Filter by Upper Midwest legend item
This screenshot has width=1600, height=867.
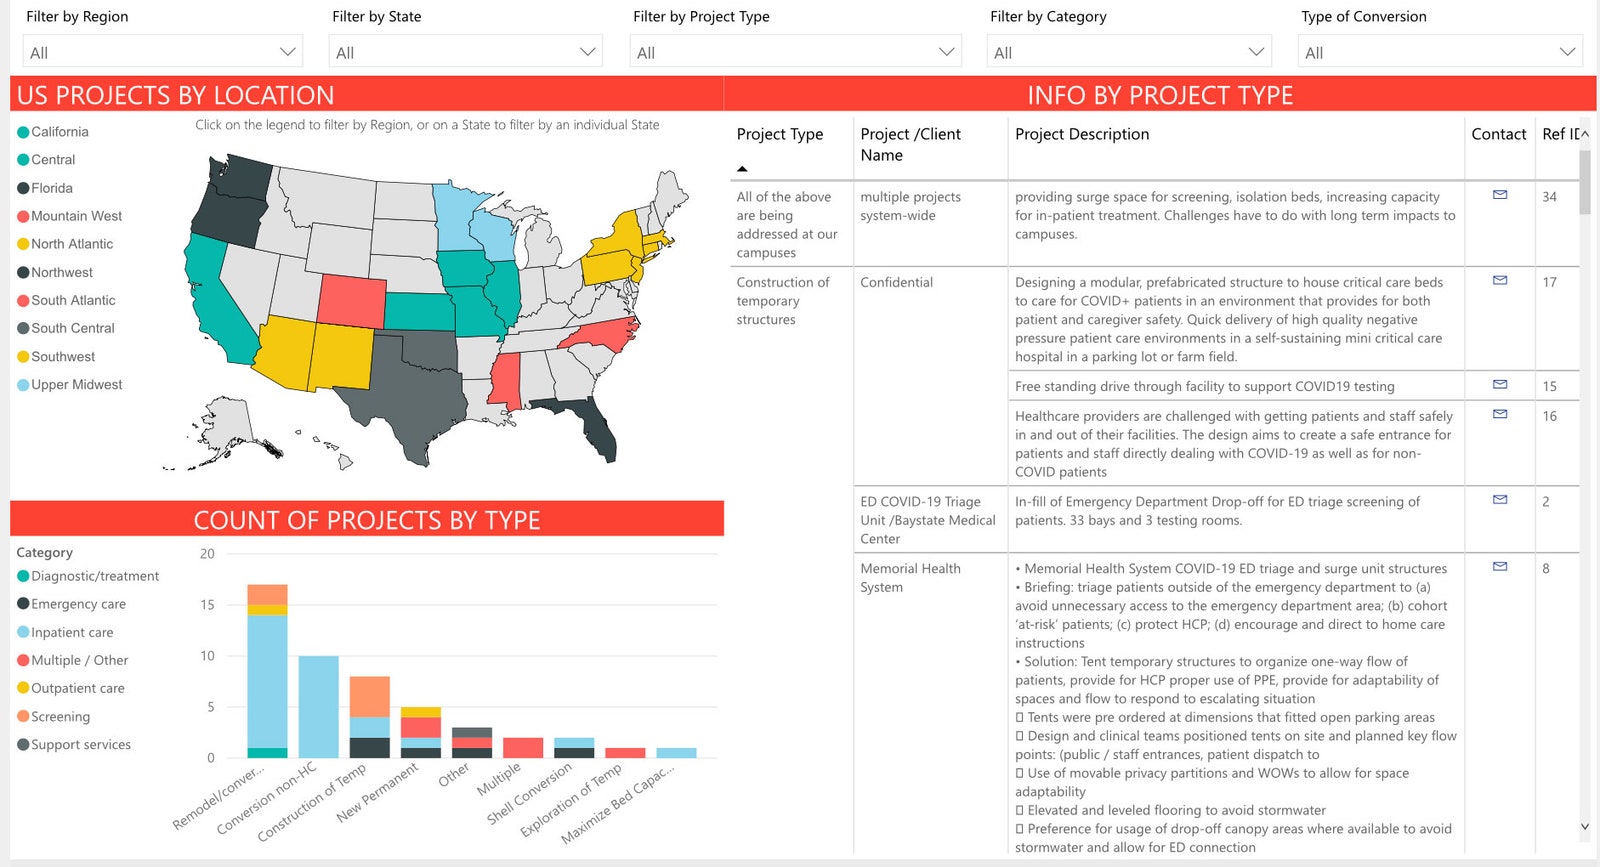point(70,384)
